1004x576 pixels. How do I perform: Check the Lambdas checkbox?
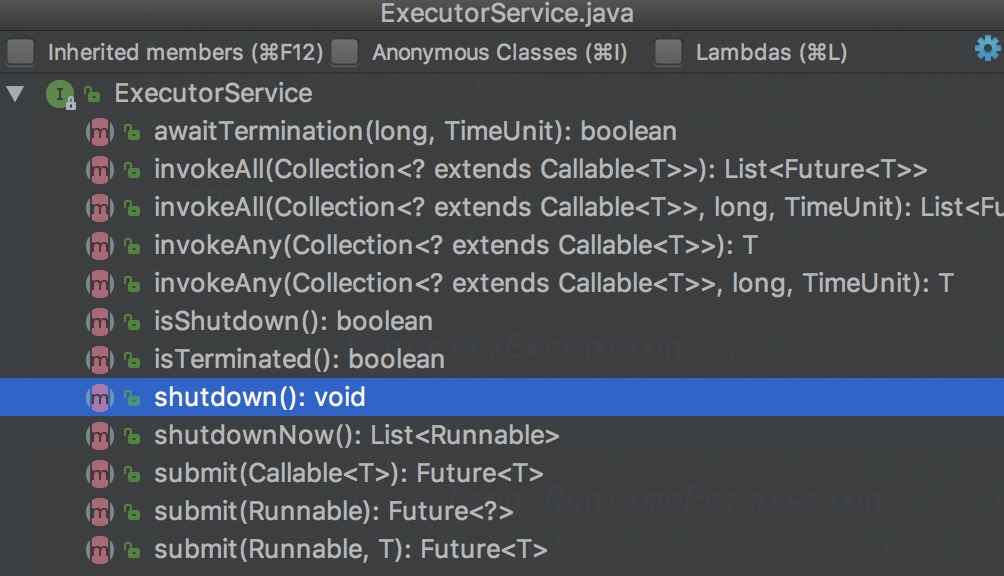coord(668,52)
